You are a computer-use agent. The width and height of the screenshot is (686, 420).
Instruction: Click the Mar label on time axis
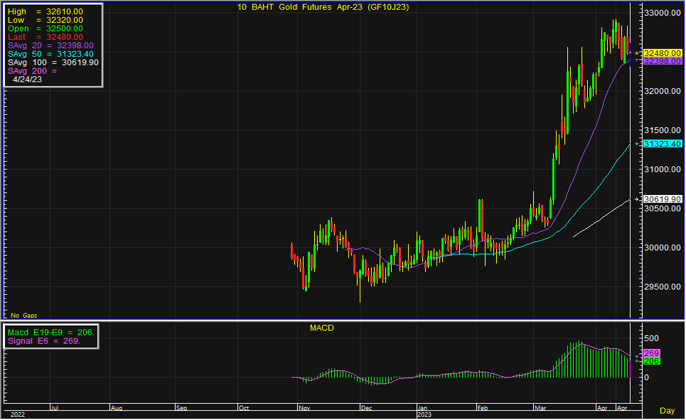540,411
